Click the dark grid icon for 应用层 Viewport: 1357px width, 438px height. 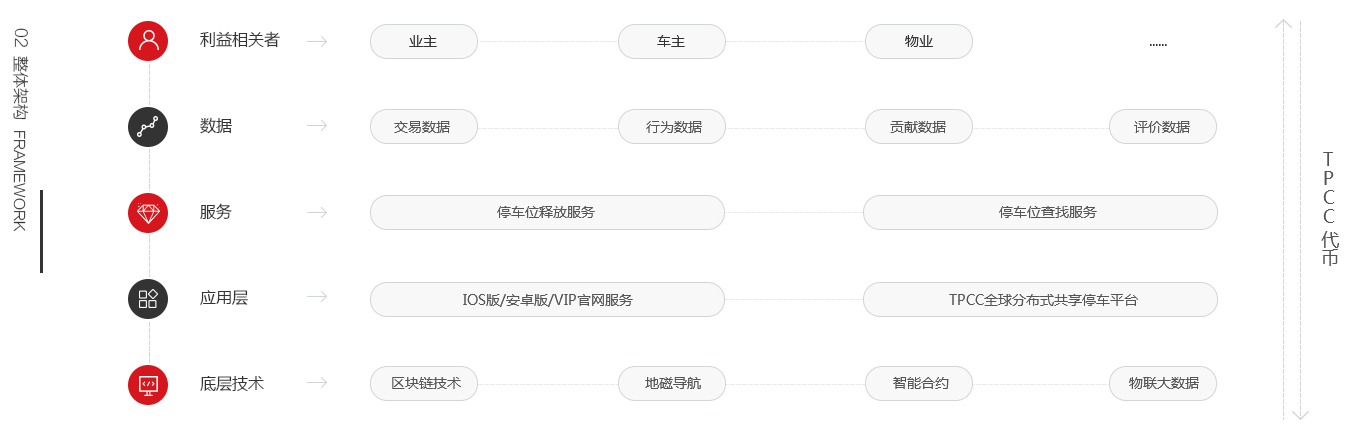click(x=148, y=298)
